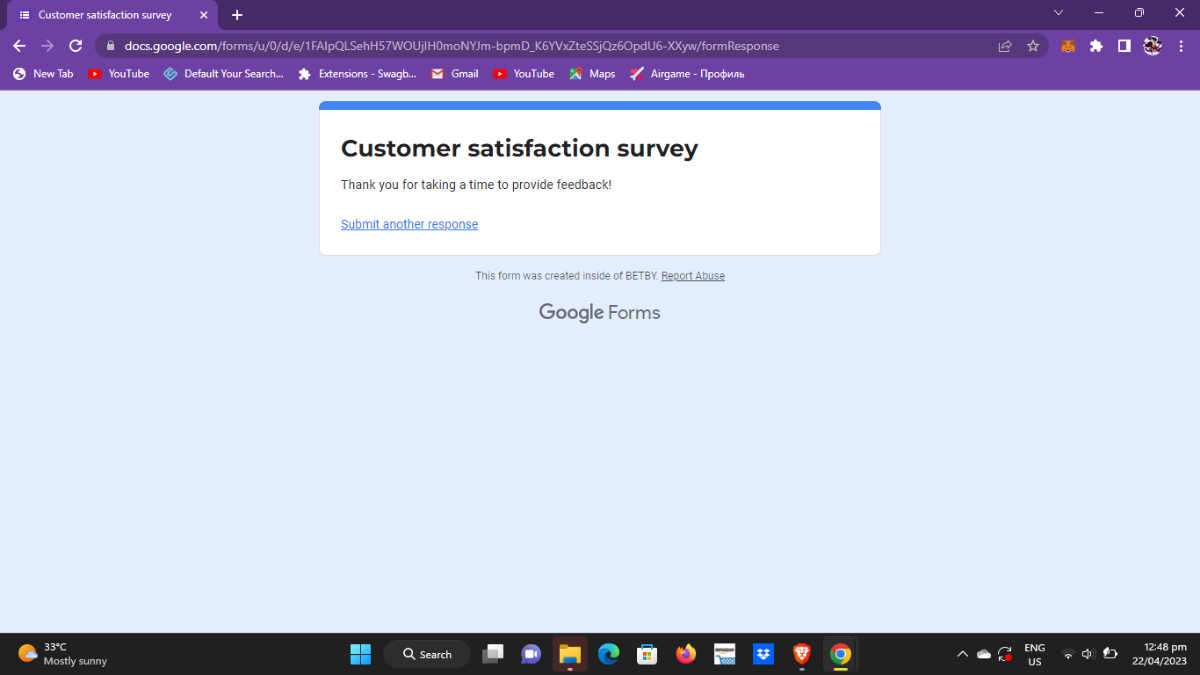
Task: Open the Windows Start menu
Action: point(360,654)
